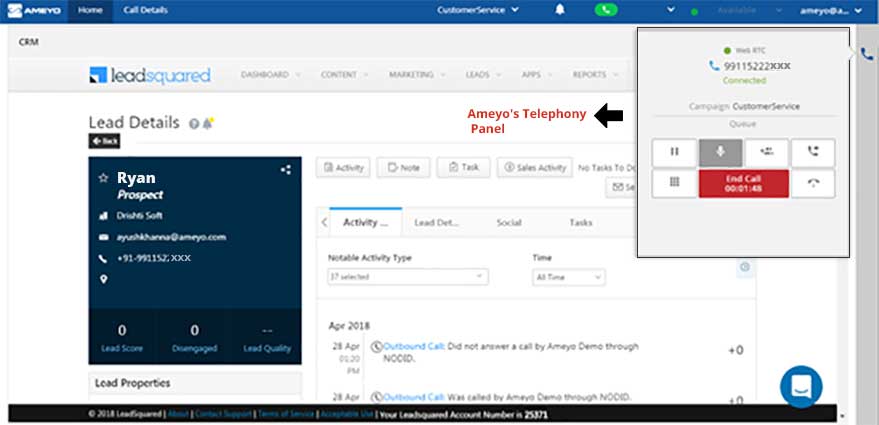879x425 pixels.
Task: Click Outbound Call link 'Was called by'
Action: click(x=414, y=397)
